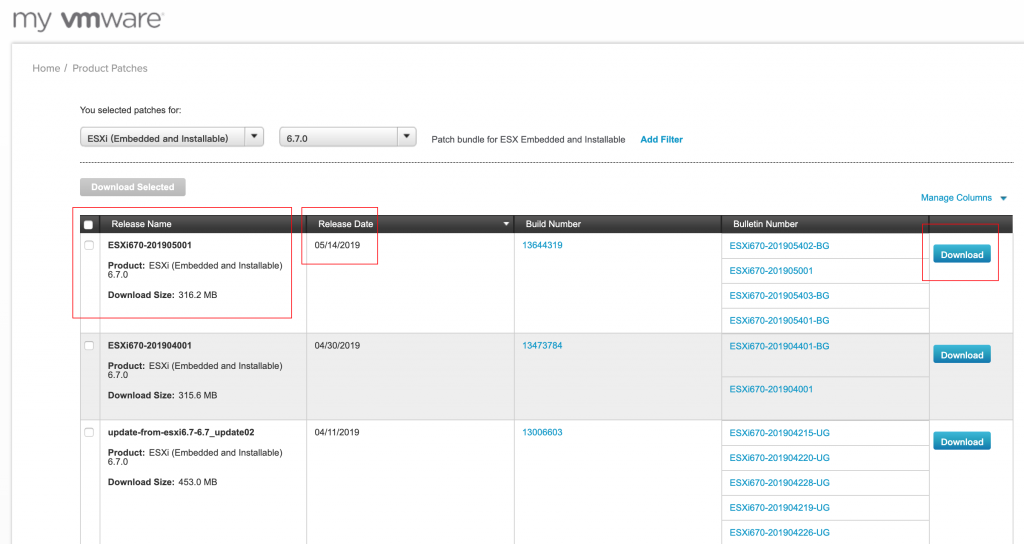Viewport: 1024px width, 544px height.
Task: Click the Release Date sort arrow
Action: [x=506, y=224]
